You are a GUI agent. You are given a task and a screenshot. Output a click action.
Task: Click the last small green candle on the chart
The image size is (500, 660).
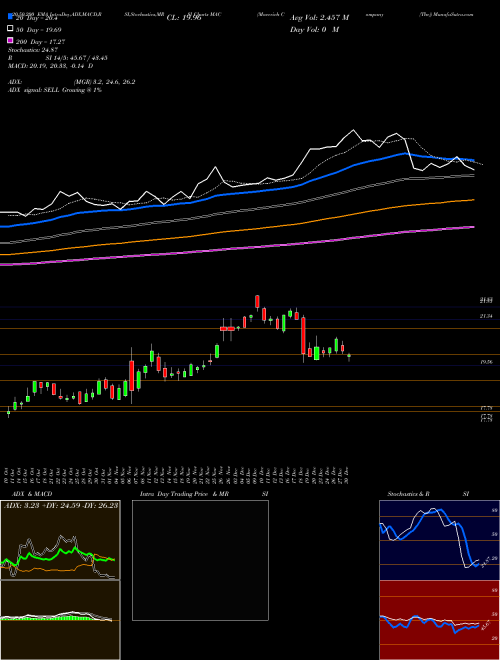point(348,356)
